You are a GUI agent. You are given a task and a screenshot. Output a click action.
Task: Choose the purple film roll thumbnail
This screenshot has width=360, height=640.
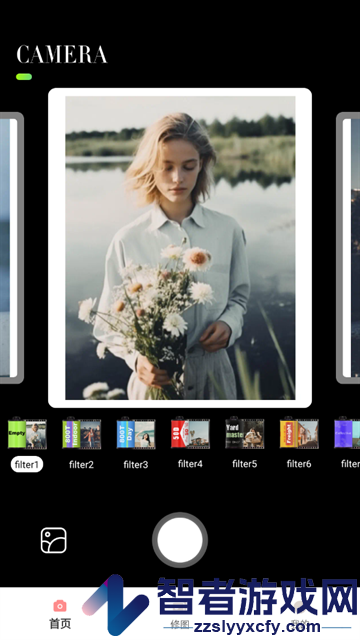347,433
